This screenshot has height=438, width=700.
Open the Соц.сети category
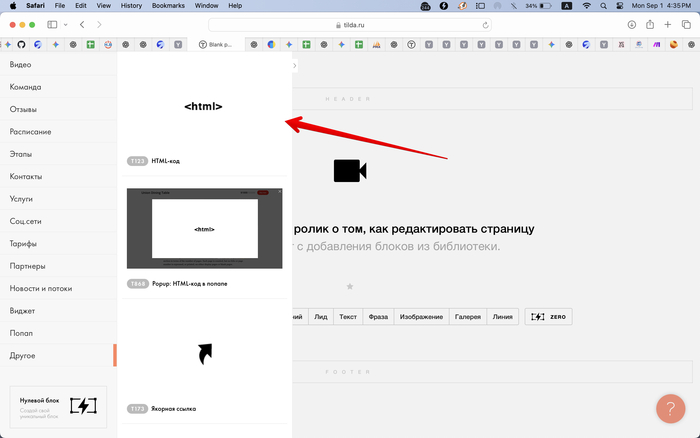pos(26,221)
